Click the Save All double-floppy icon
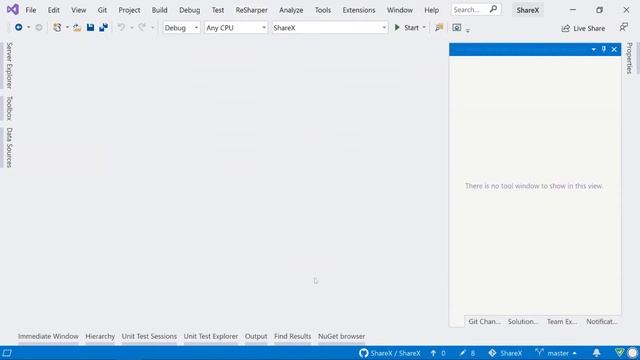The height and width of the screenshot is (360, 640). (x=103, y=27)
